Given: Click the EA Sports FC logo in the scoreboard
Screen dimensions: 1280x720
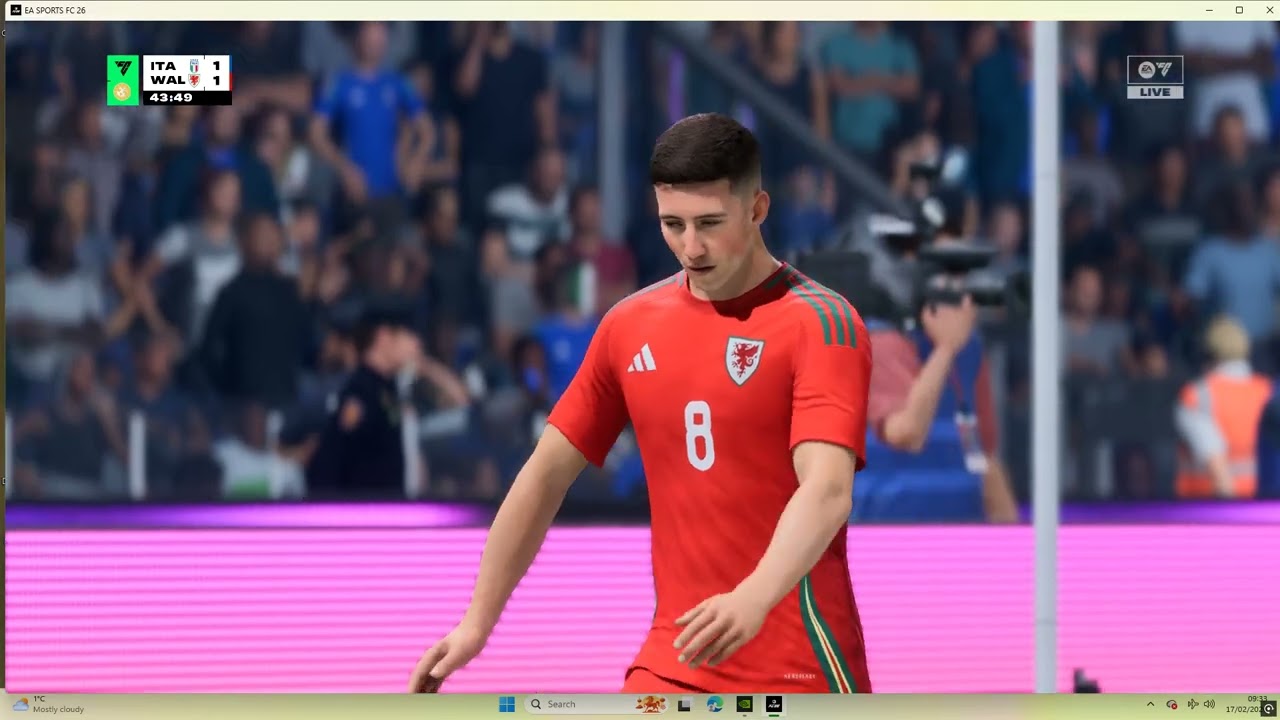Looking at the screenshot, I should point(123,68).
